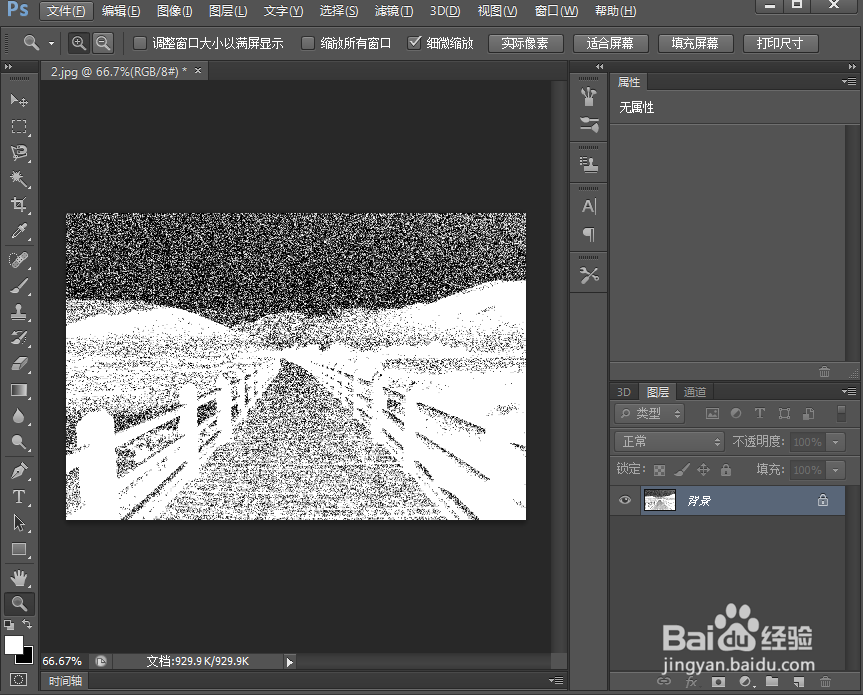863x695 pixels.
Task: Switch to the 通道 tab
Action: tap(695, 392)
